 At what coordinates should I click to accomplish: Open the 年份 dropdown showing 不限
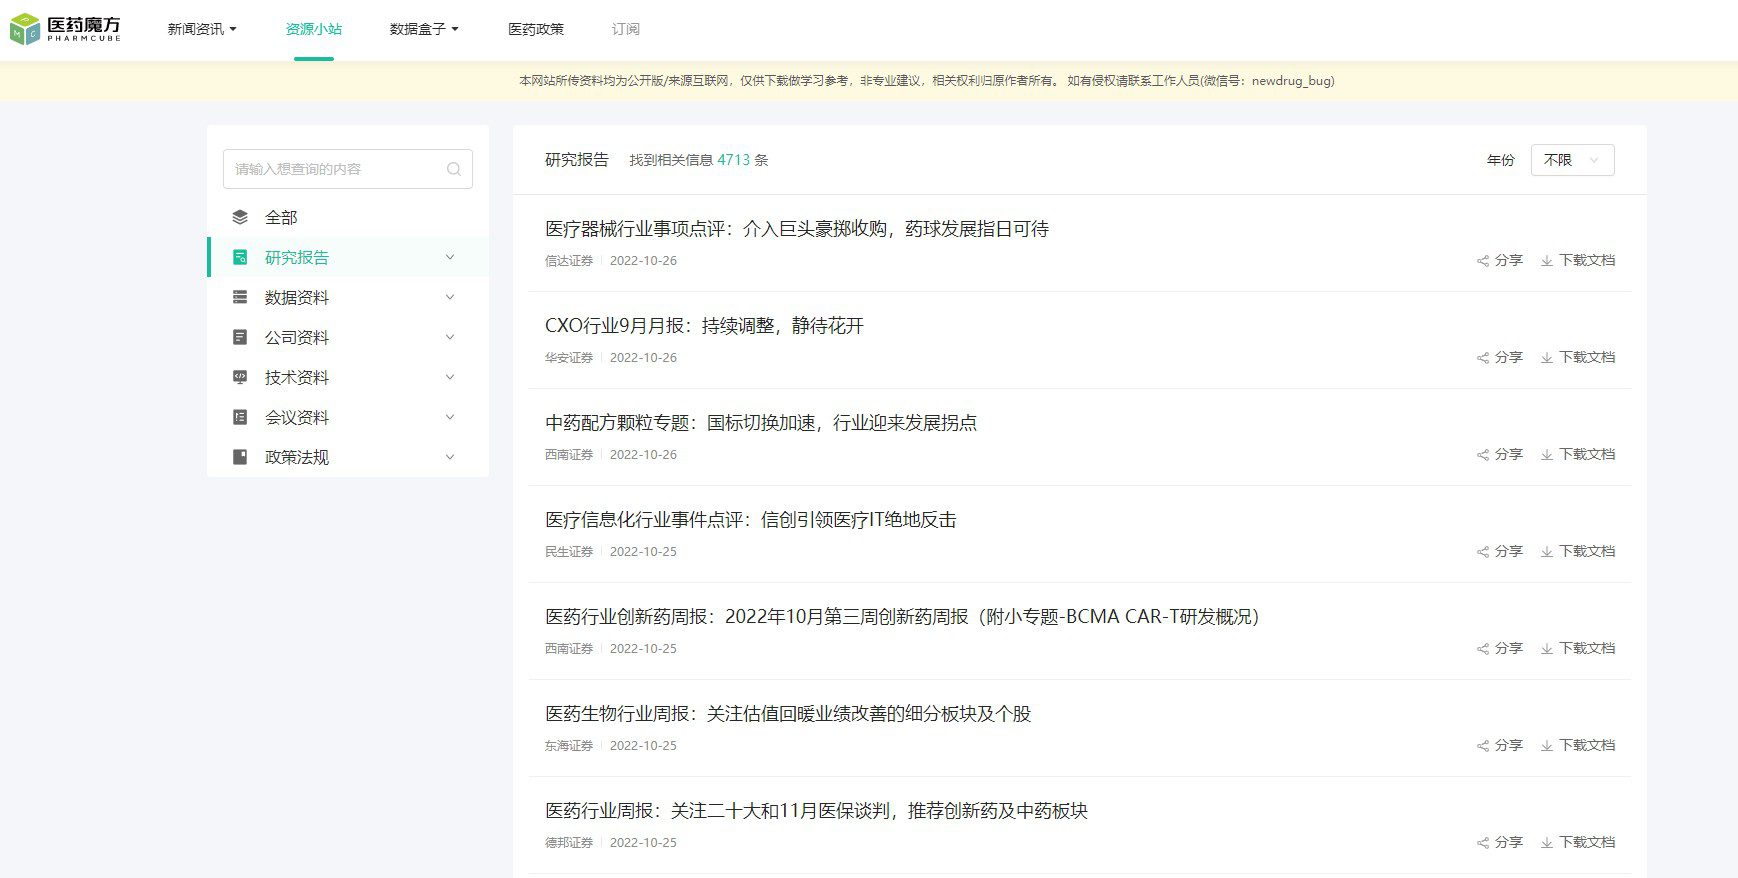[1572, 160]
